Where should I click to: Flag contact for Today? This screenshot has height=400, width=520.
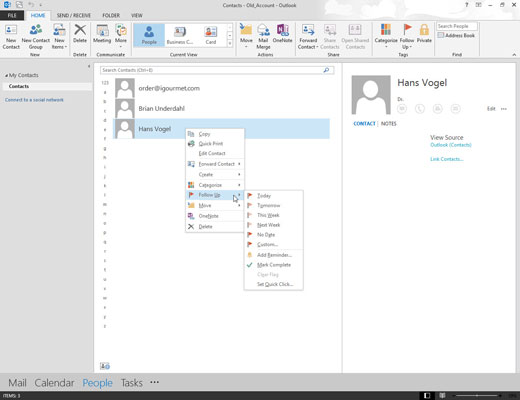point(274,196)
